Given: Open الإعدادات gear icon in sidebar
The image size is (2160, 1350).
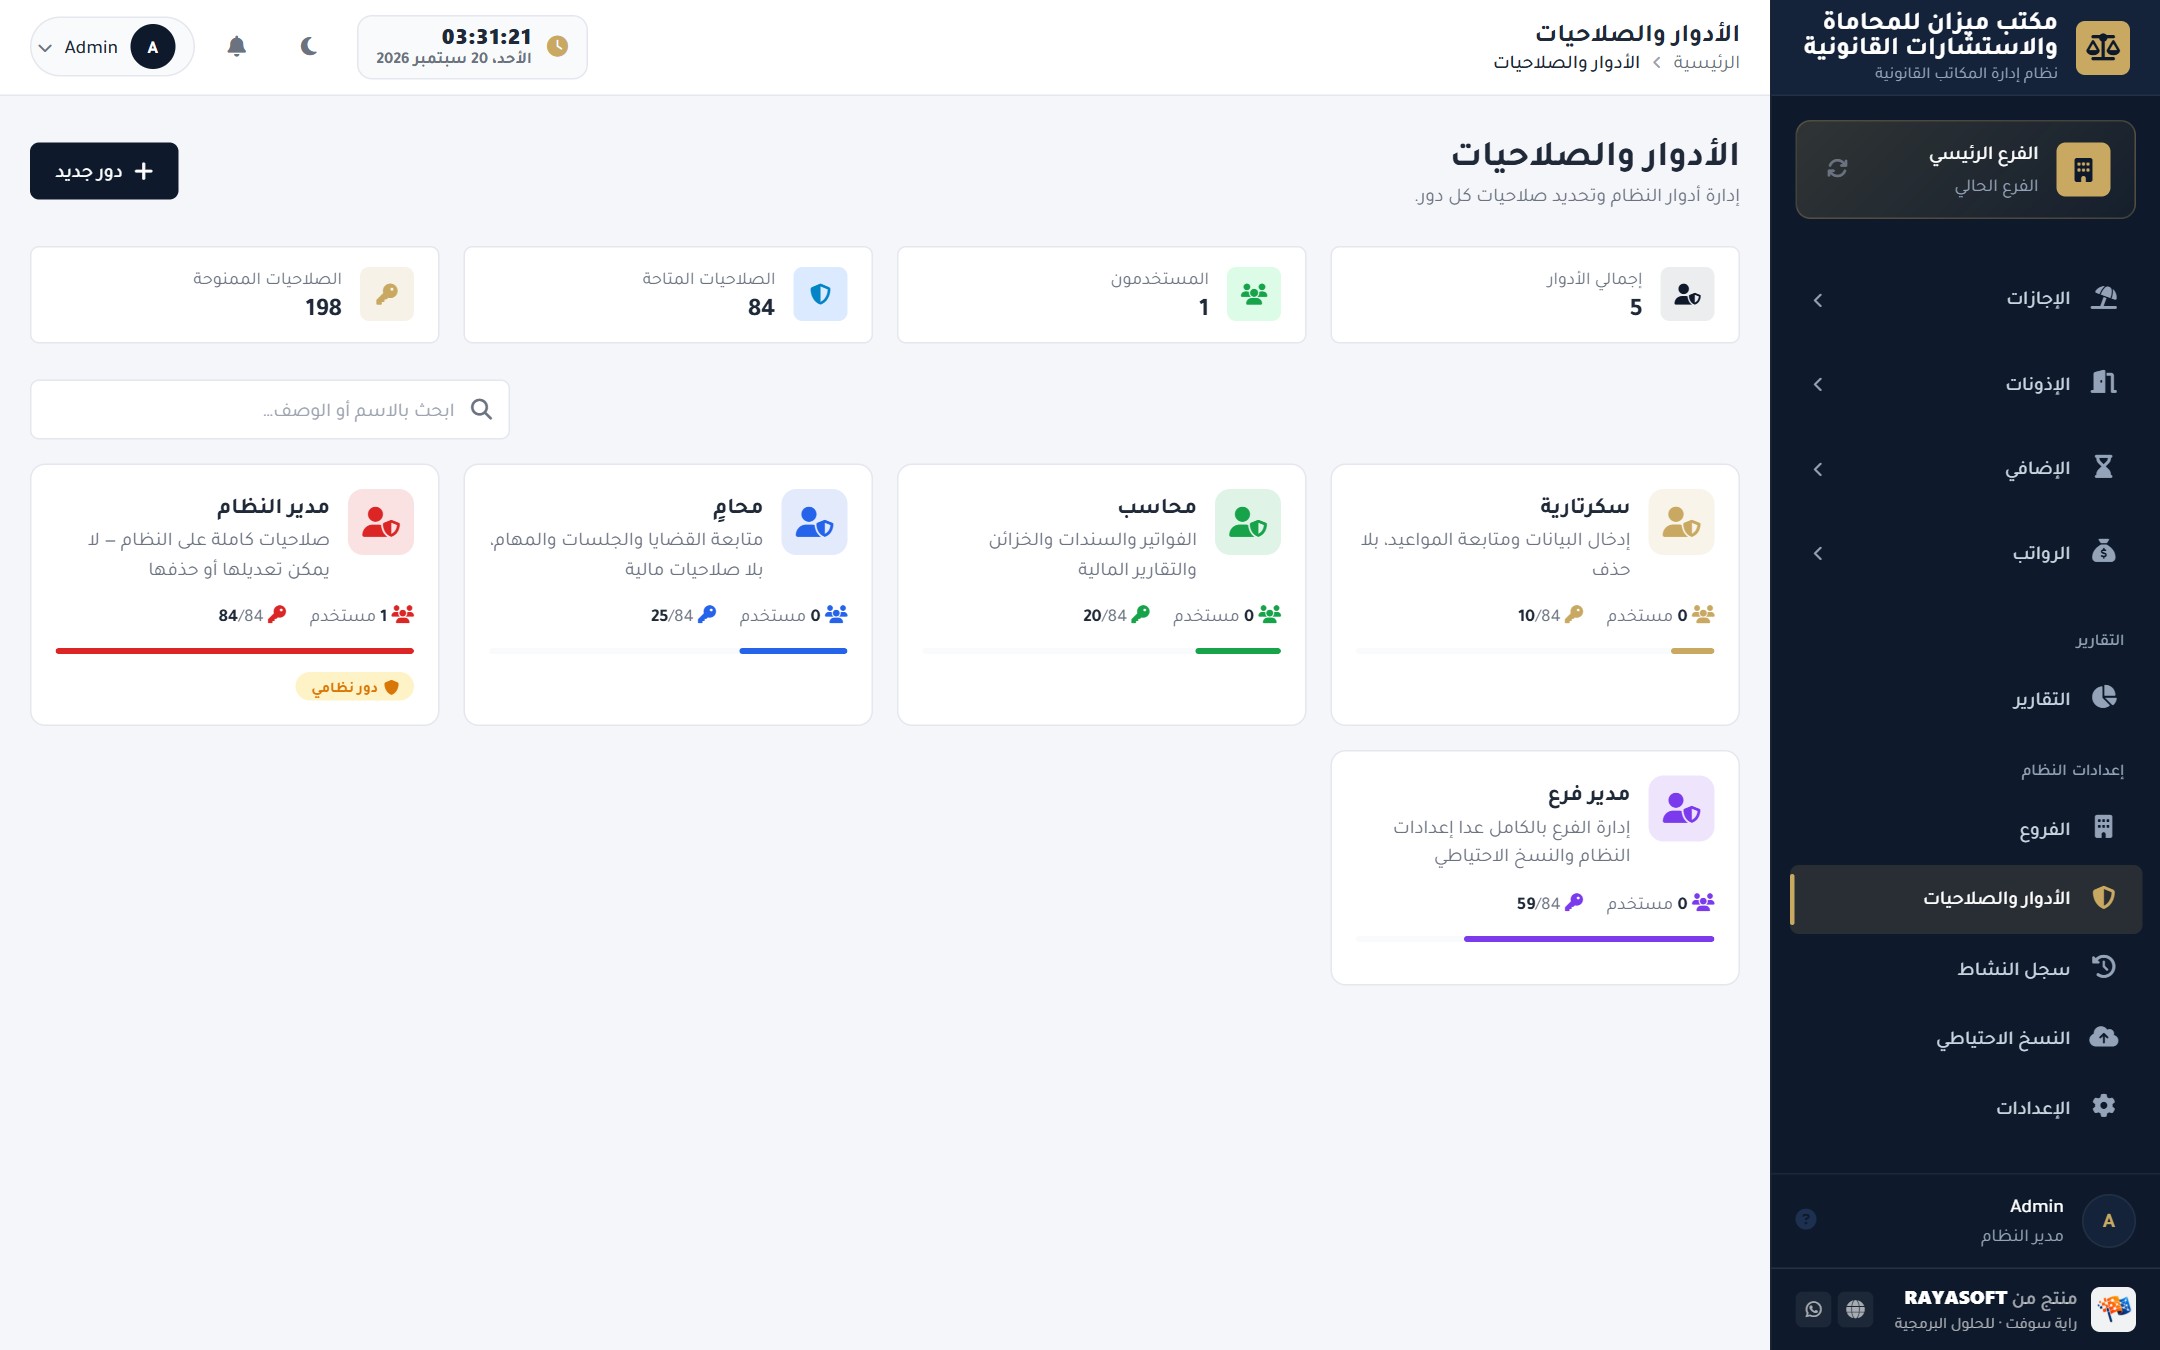Looking at the screenshot, I should point(2103,1106).
